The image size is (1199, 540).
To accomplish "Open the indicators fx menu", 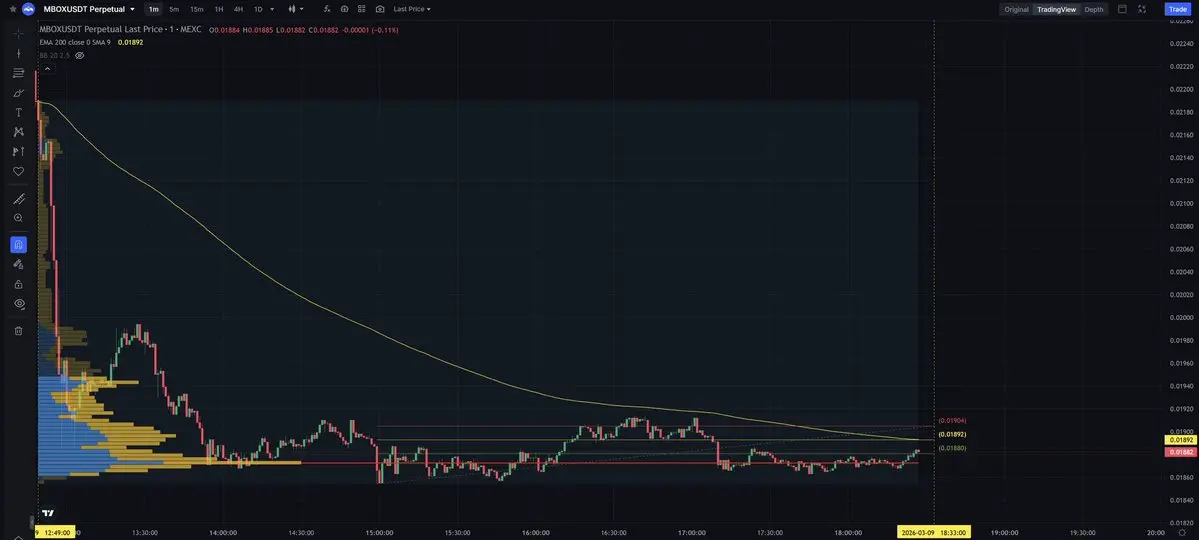I will (327, 9).
